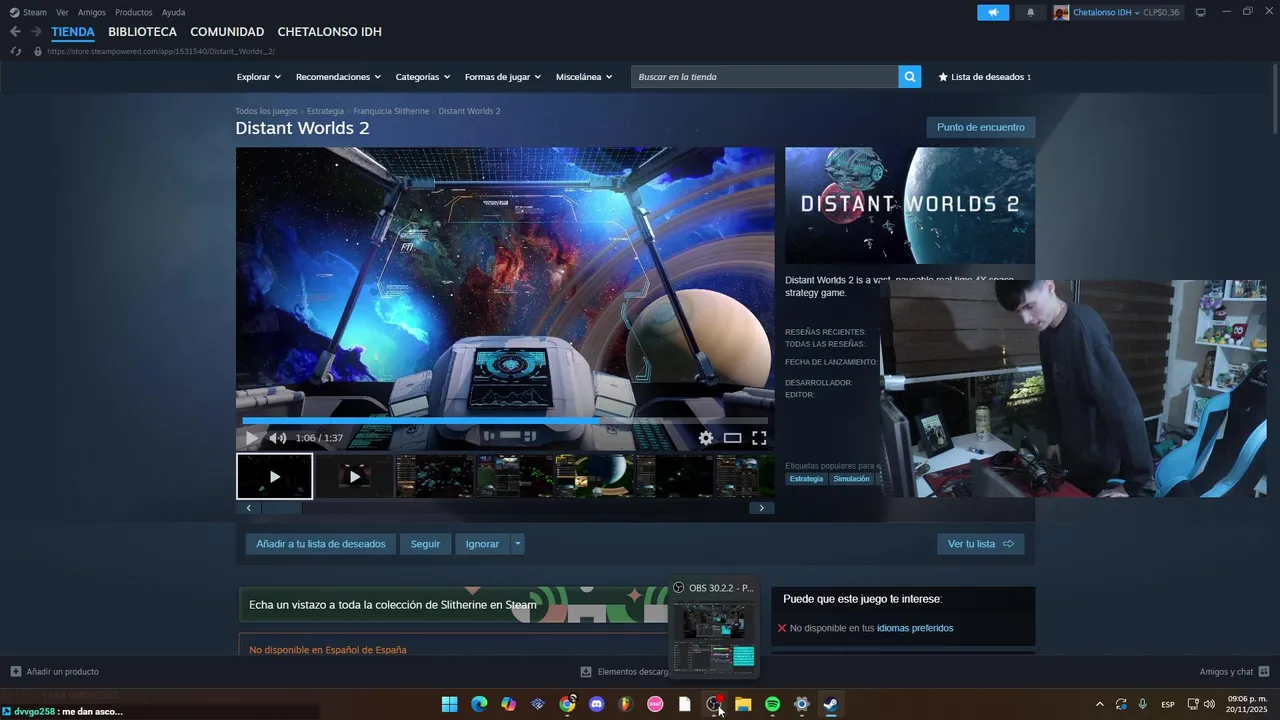Go back with the back arrow
Screen dimensions: 1280x720
click(15, 32)
